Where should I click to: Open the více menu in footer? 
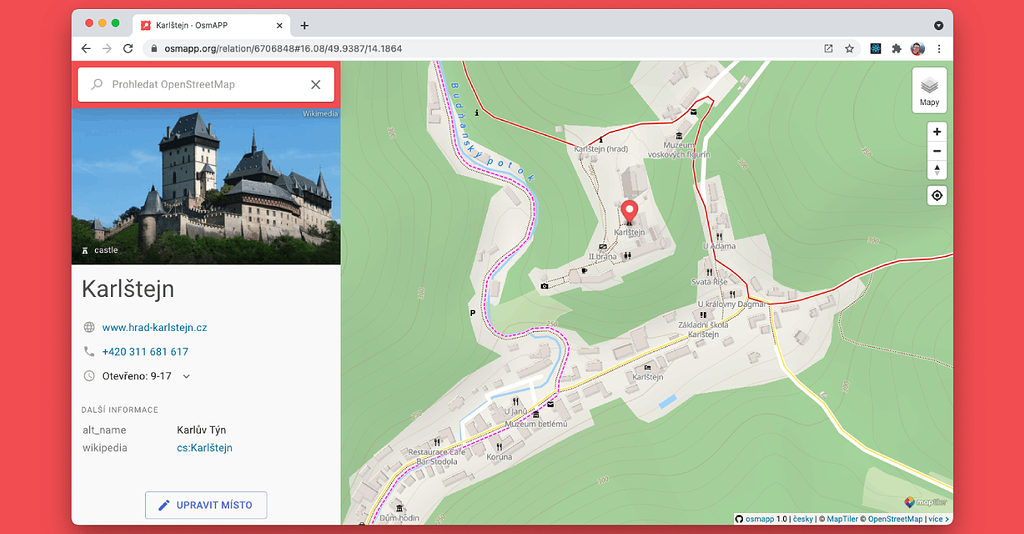click(x=938, y=519)
